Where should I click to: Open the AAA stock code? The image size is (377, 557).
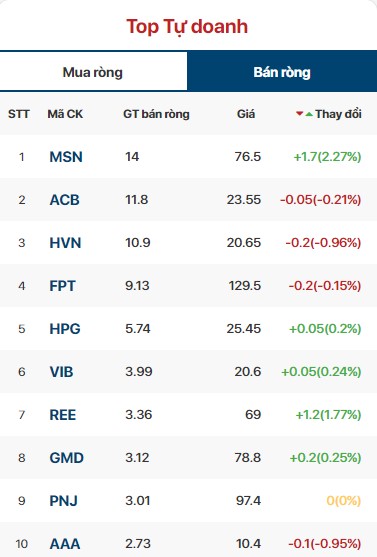tap(65, 544)
